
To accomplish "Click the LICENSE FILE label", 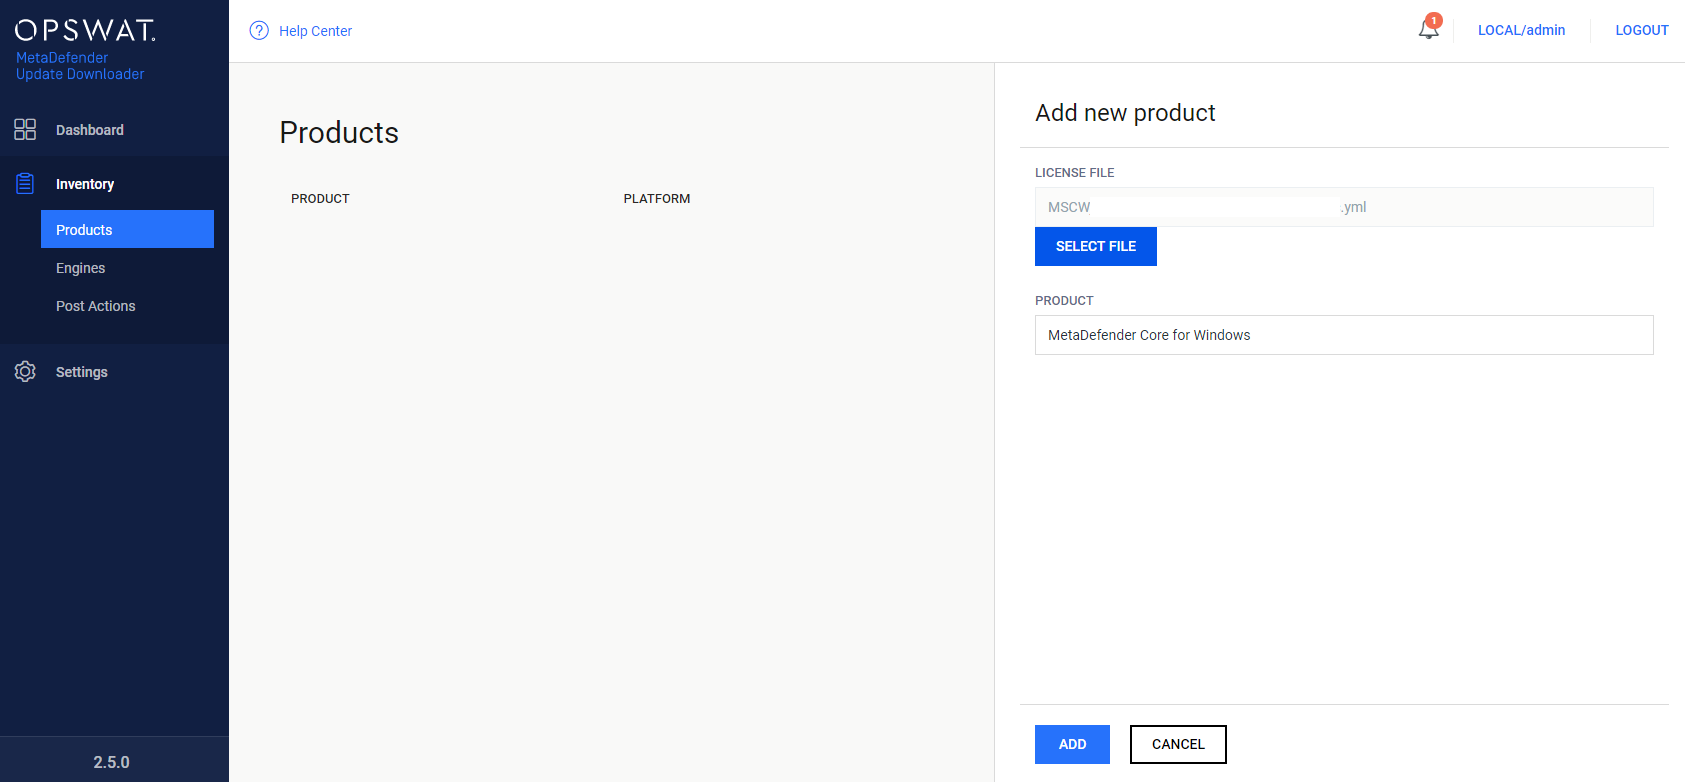I will click(x=1074, y=173).
